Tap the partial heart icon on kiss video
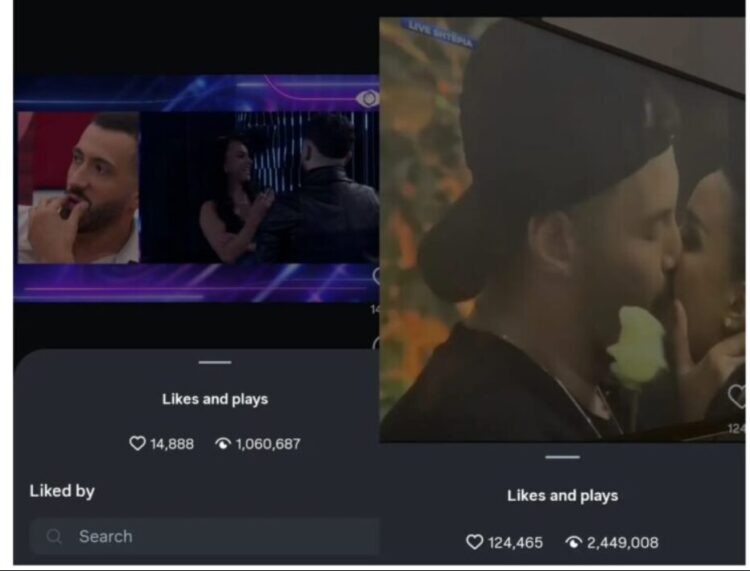Viewport: 750px width, 571px height. pos(737,395)
